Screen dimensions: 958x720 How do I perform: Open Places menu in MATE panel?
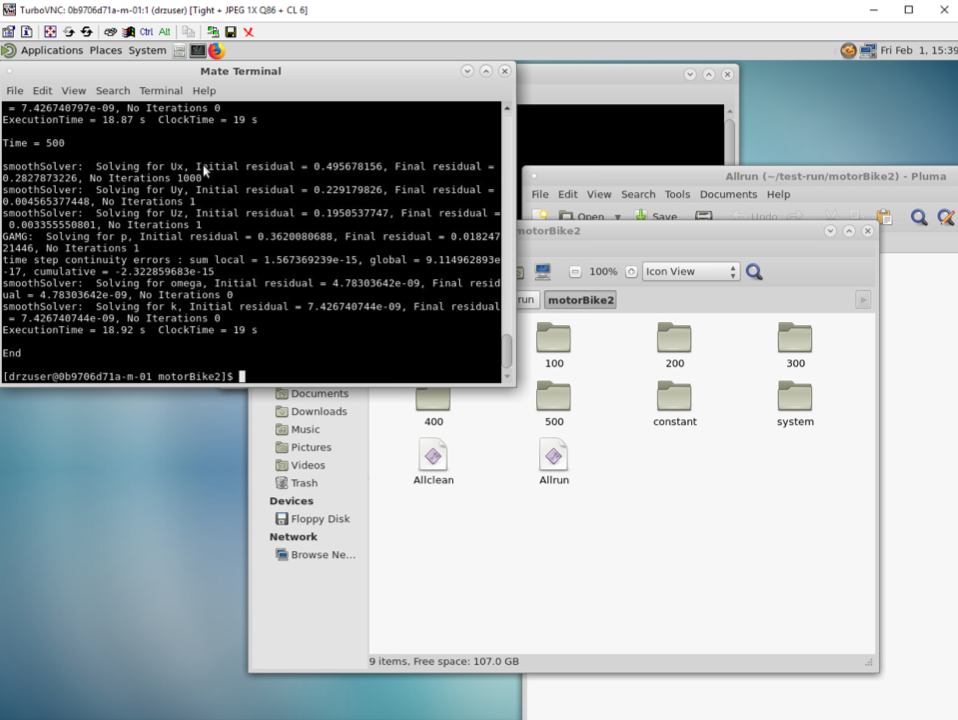click(x=106, y=50)
